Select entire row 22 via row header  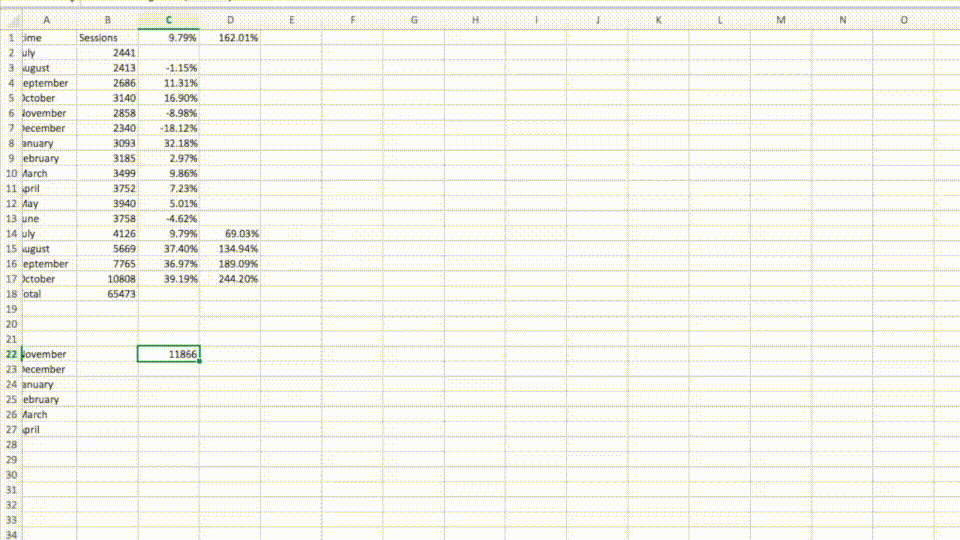tap(10, 354)
